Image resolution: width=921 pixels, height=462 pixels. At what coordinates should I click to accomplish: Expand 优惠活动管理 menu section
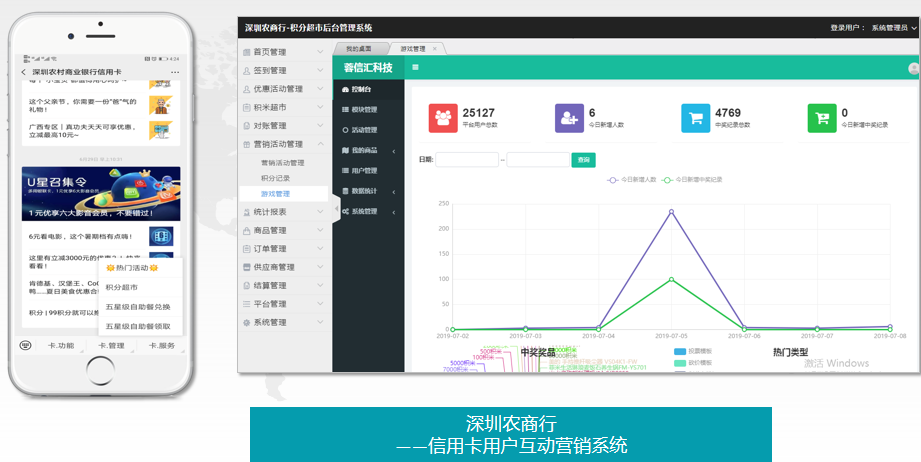point(284,89)
